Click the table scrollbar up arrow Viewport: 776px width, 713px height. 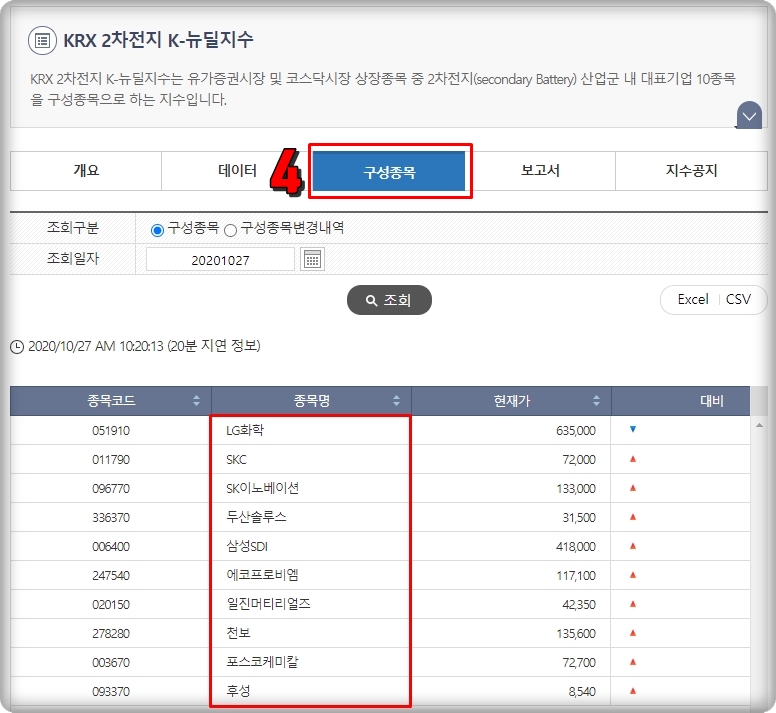pos(759,425)
